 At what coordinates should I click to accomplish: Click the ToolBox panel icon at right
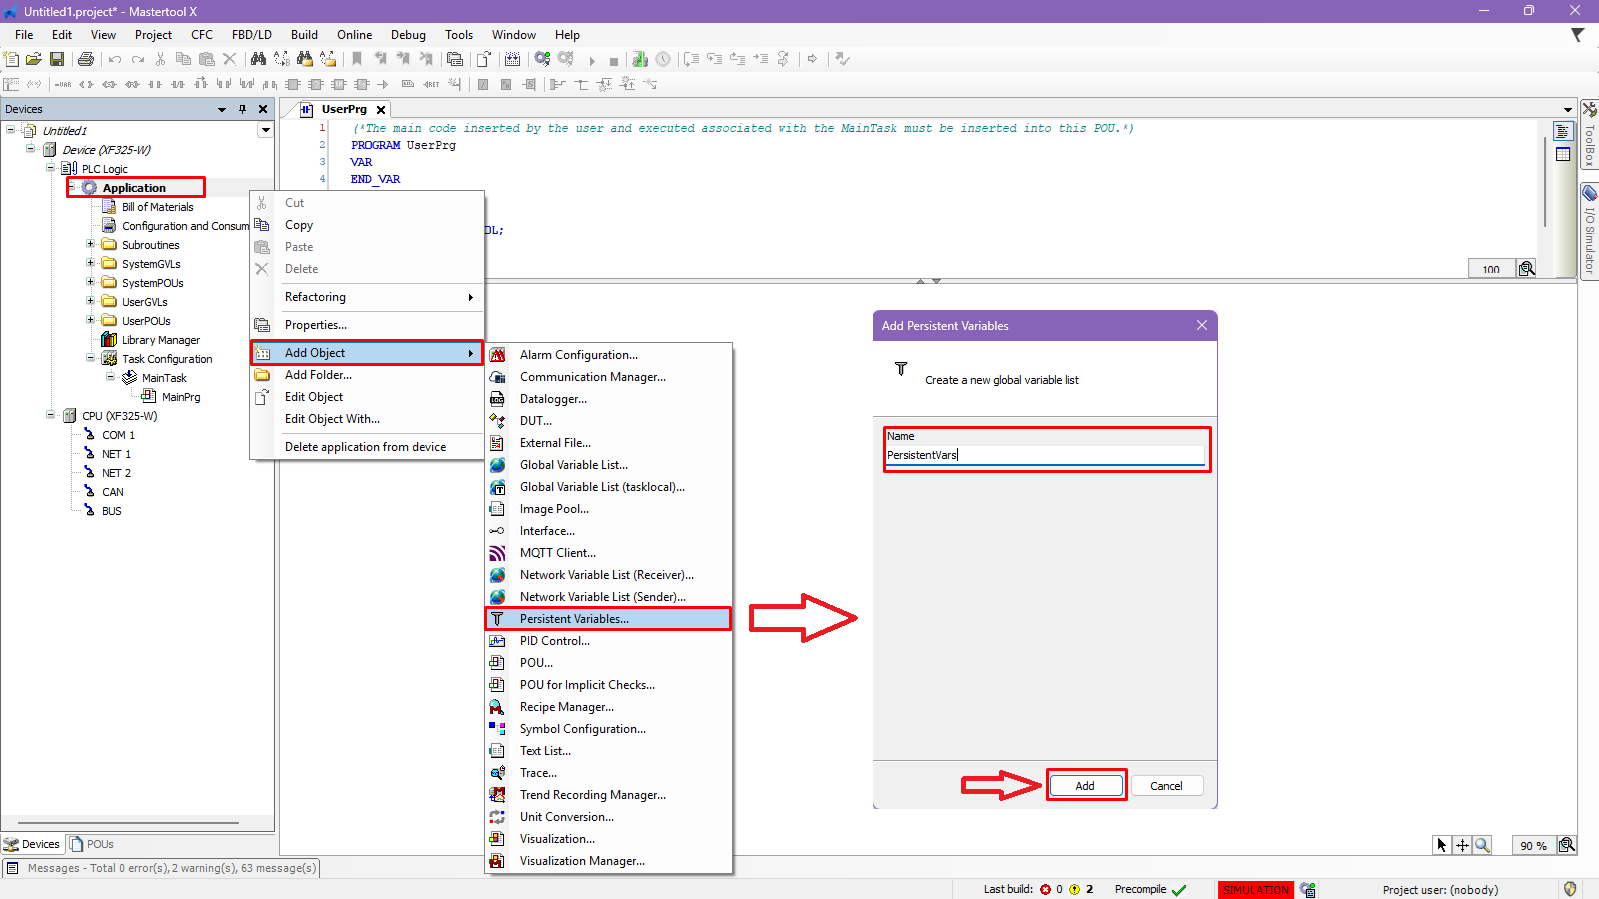tap(1589, 109)
